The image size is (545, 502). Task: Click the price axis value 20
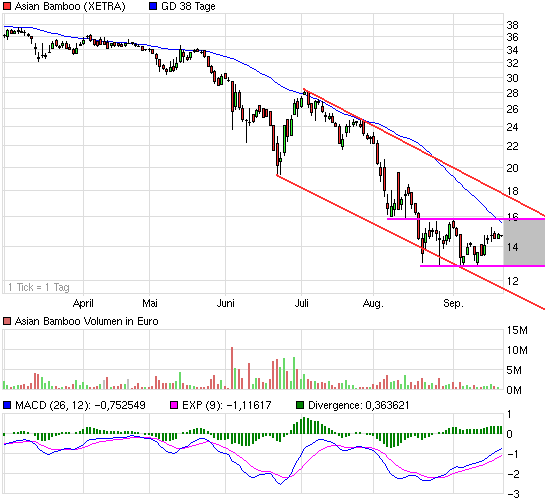pyautogui.click(x=512, y=168)
